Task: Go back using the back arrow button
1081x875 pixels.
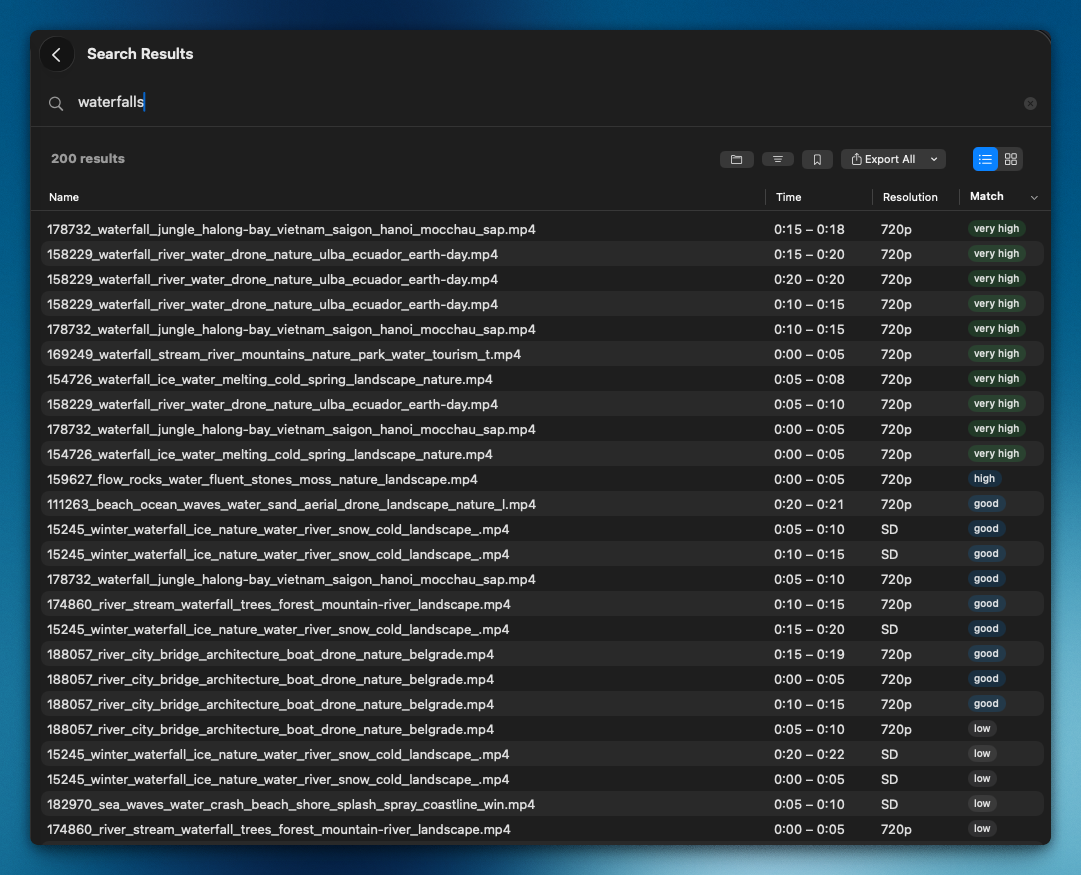Action: tap(57, 54)
